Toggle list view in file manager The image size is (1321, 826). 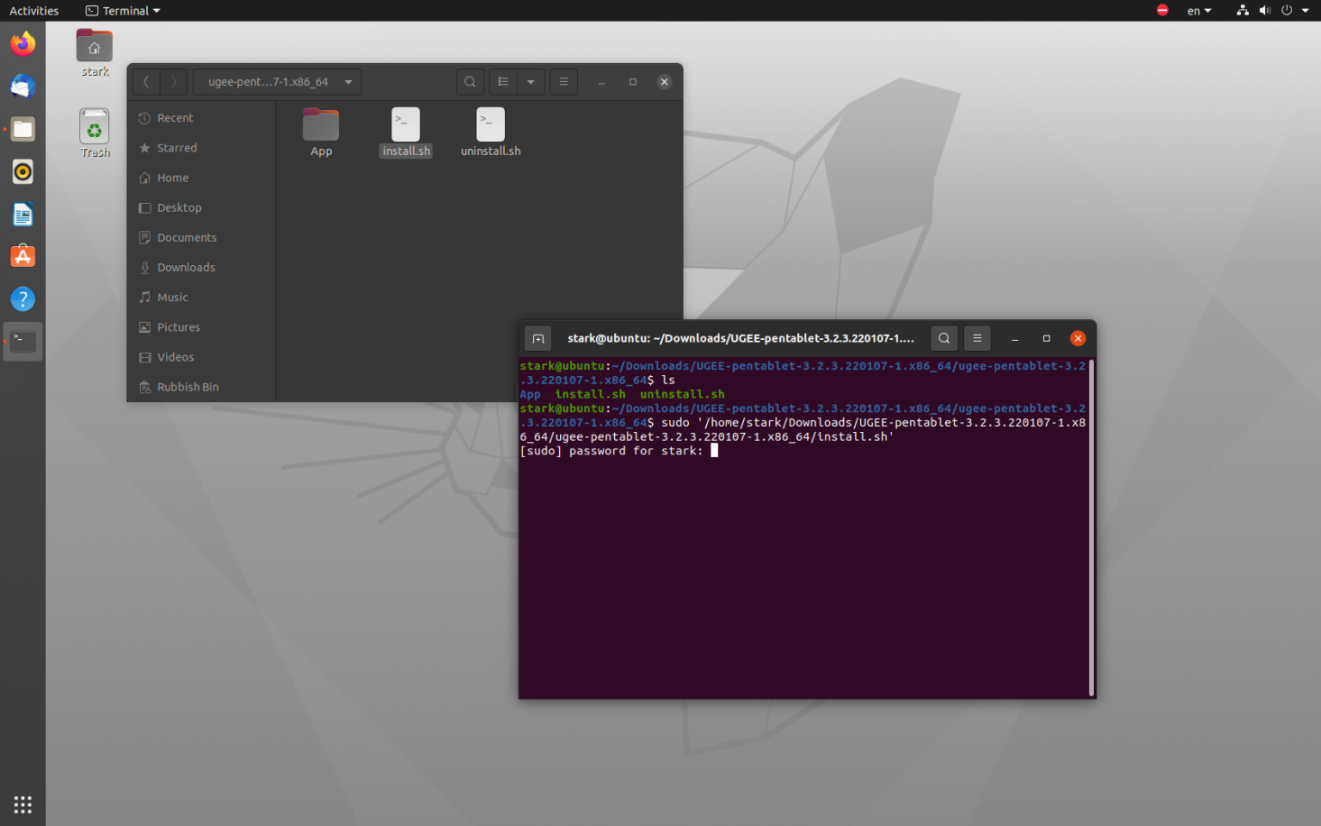503,82
